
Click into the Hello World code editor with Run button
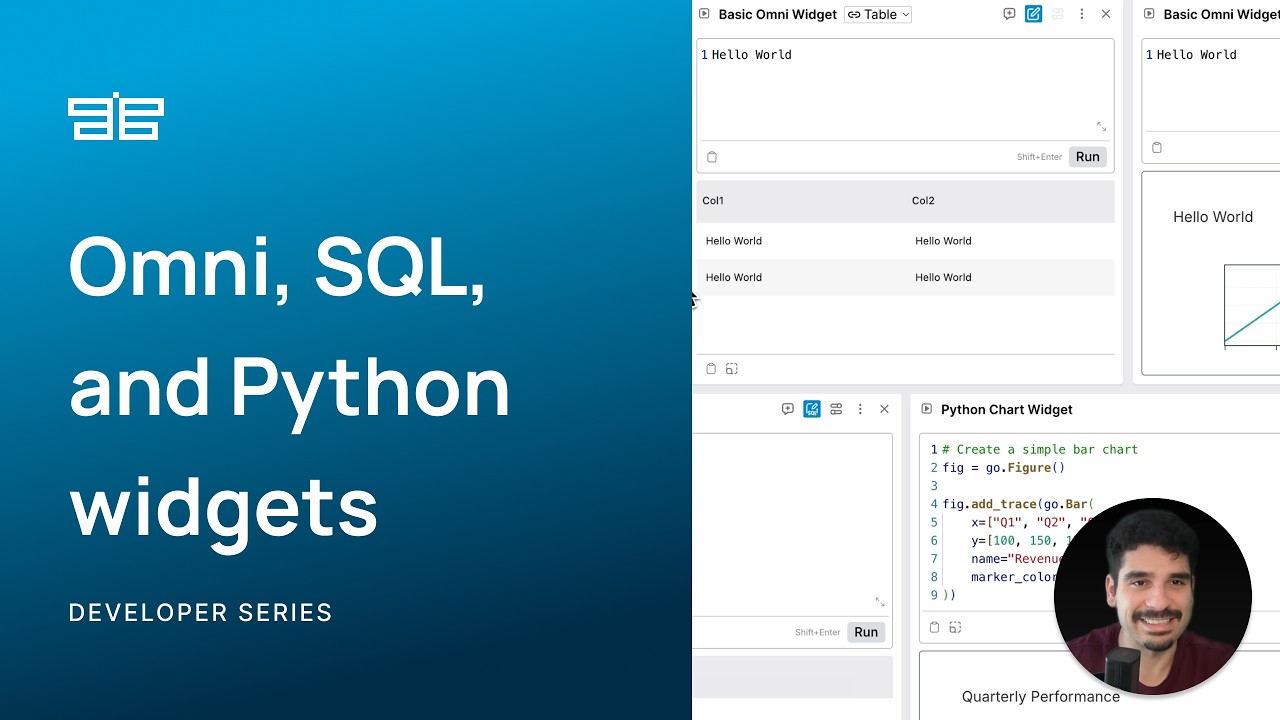pos(905,90)
